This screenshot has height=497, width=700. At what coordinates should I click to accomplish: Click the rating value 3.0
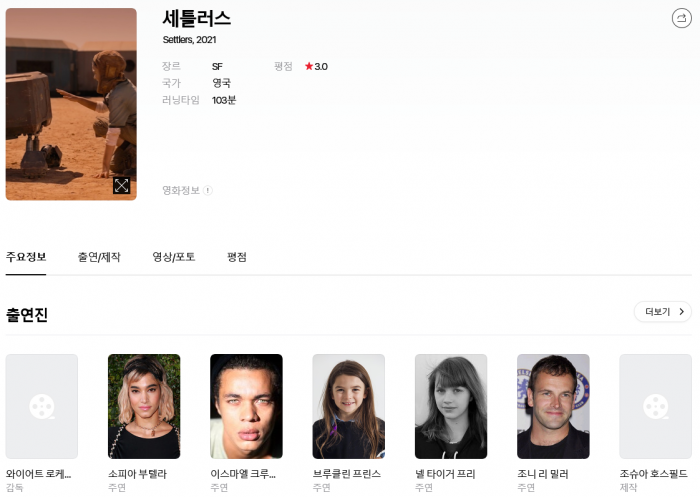pyautogui.click(x=321, y=67)
